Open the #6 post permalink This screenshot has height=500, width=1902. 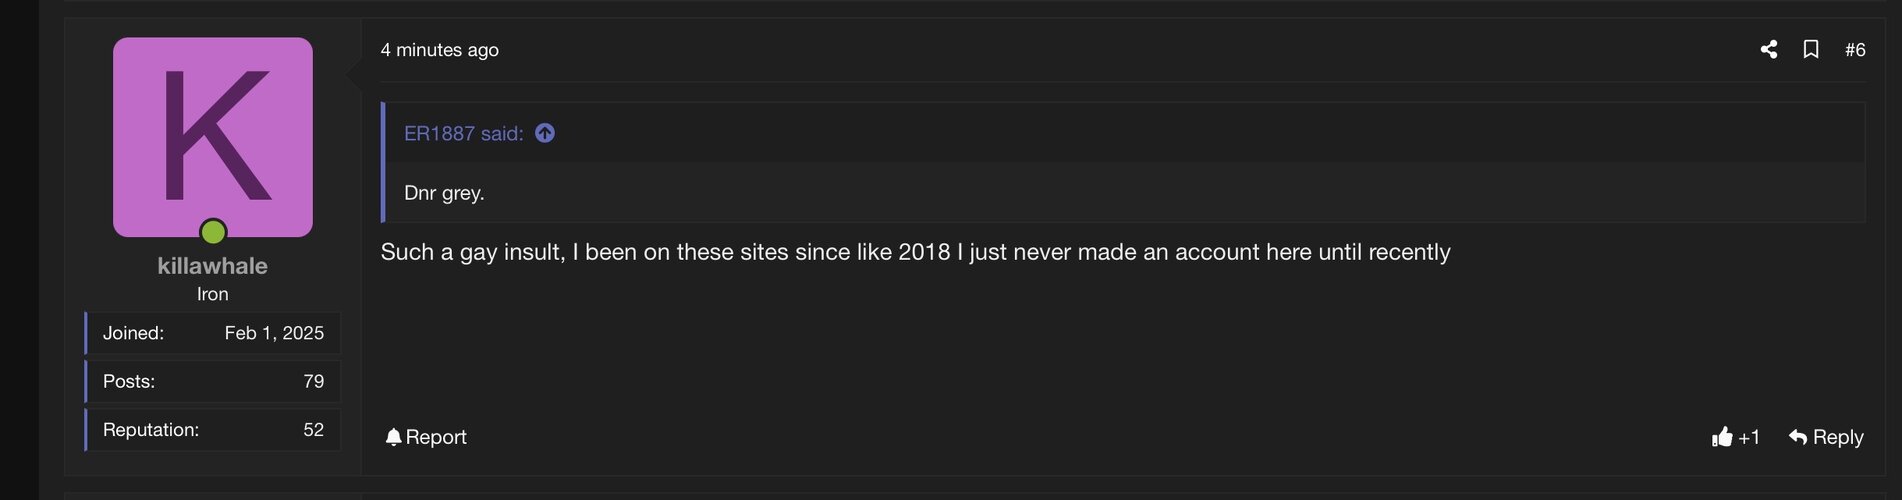click(x=1855, y=50)
